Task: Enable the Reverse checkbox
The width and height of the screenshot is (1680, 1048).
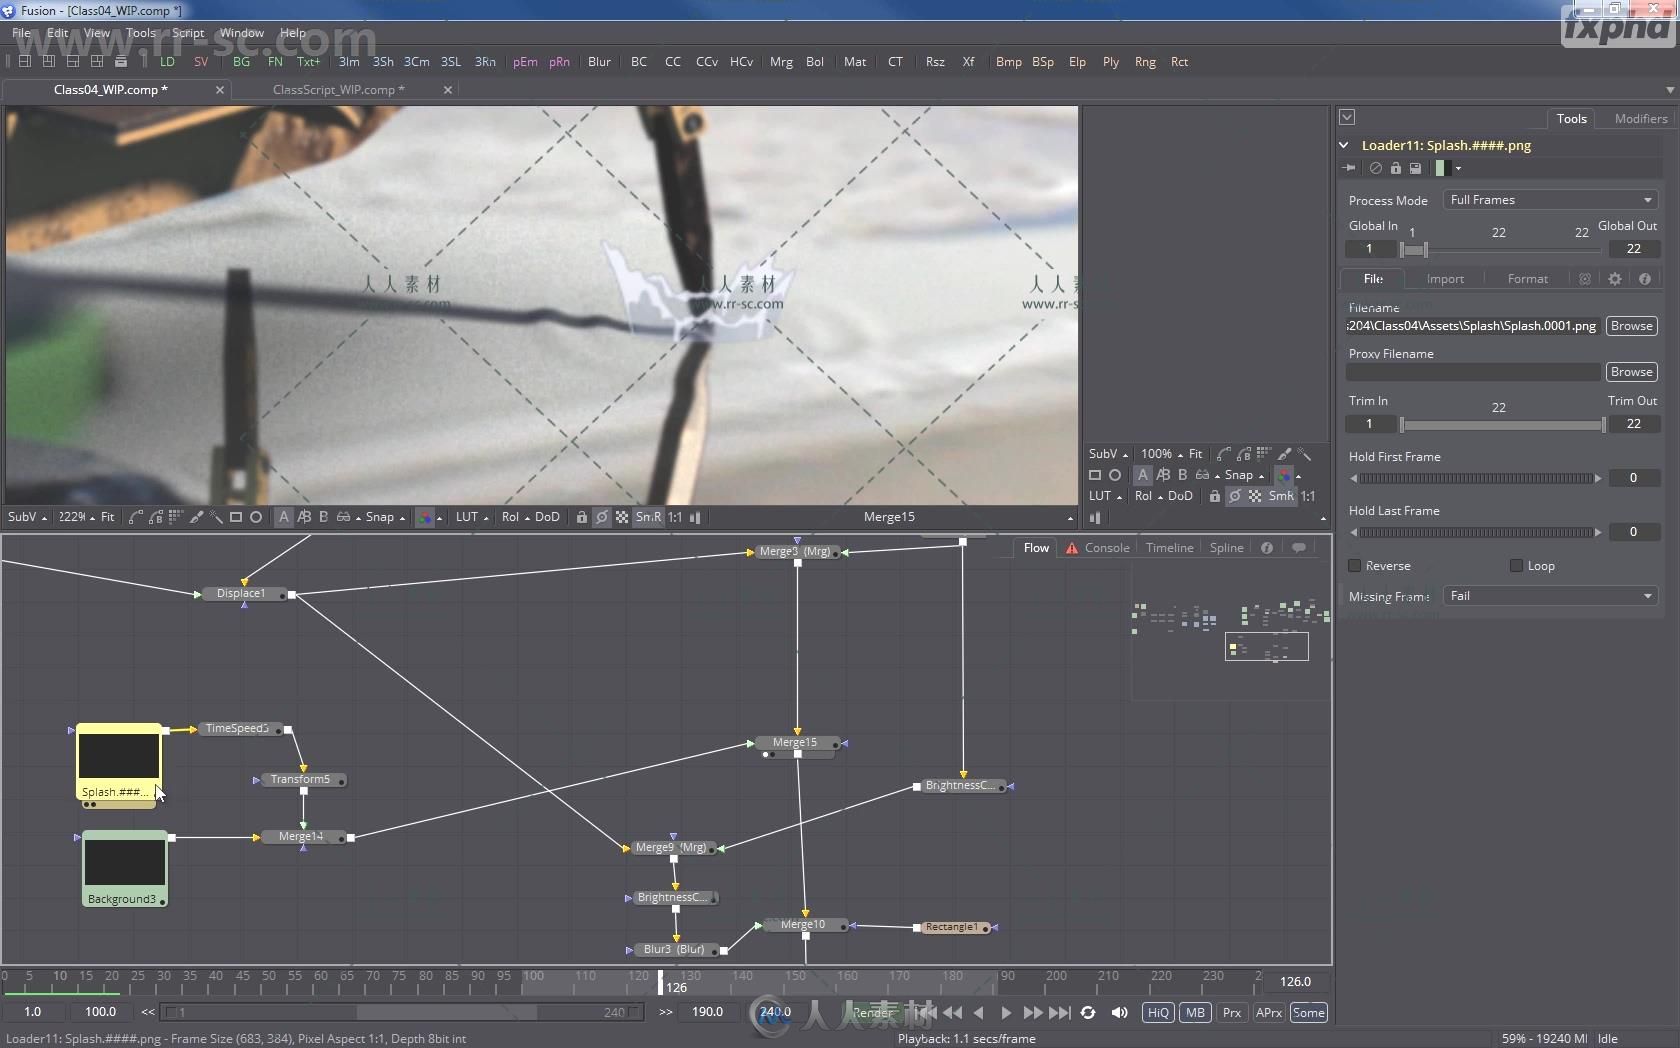Action: point(1355,566)
